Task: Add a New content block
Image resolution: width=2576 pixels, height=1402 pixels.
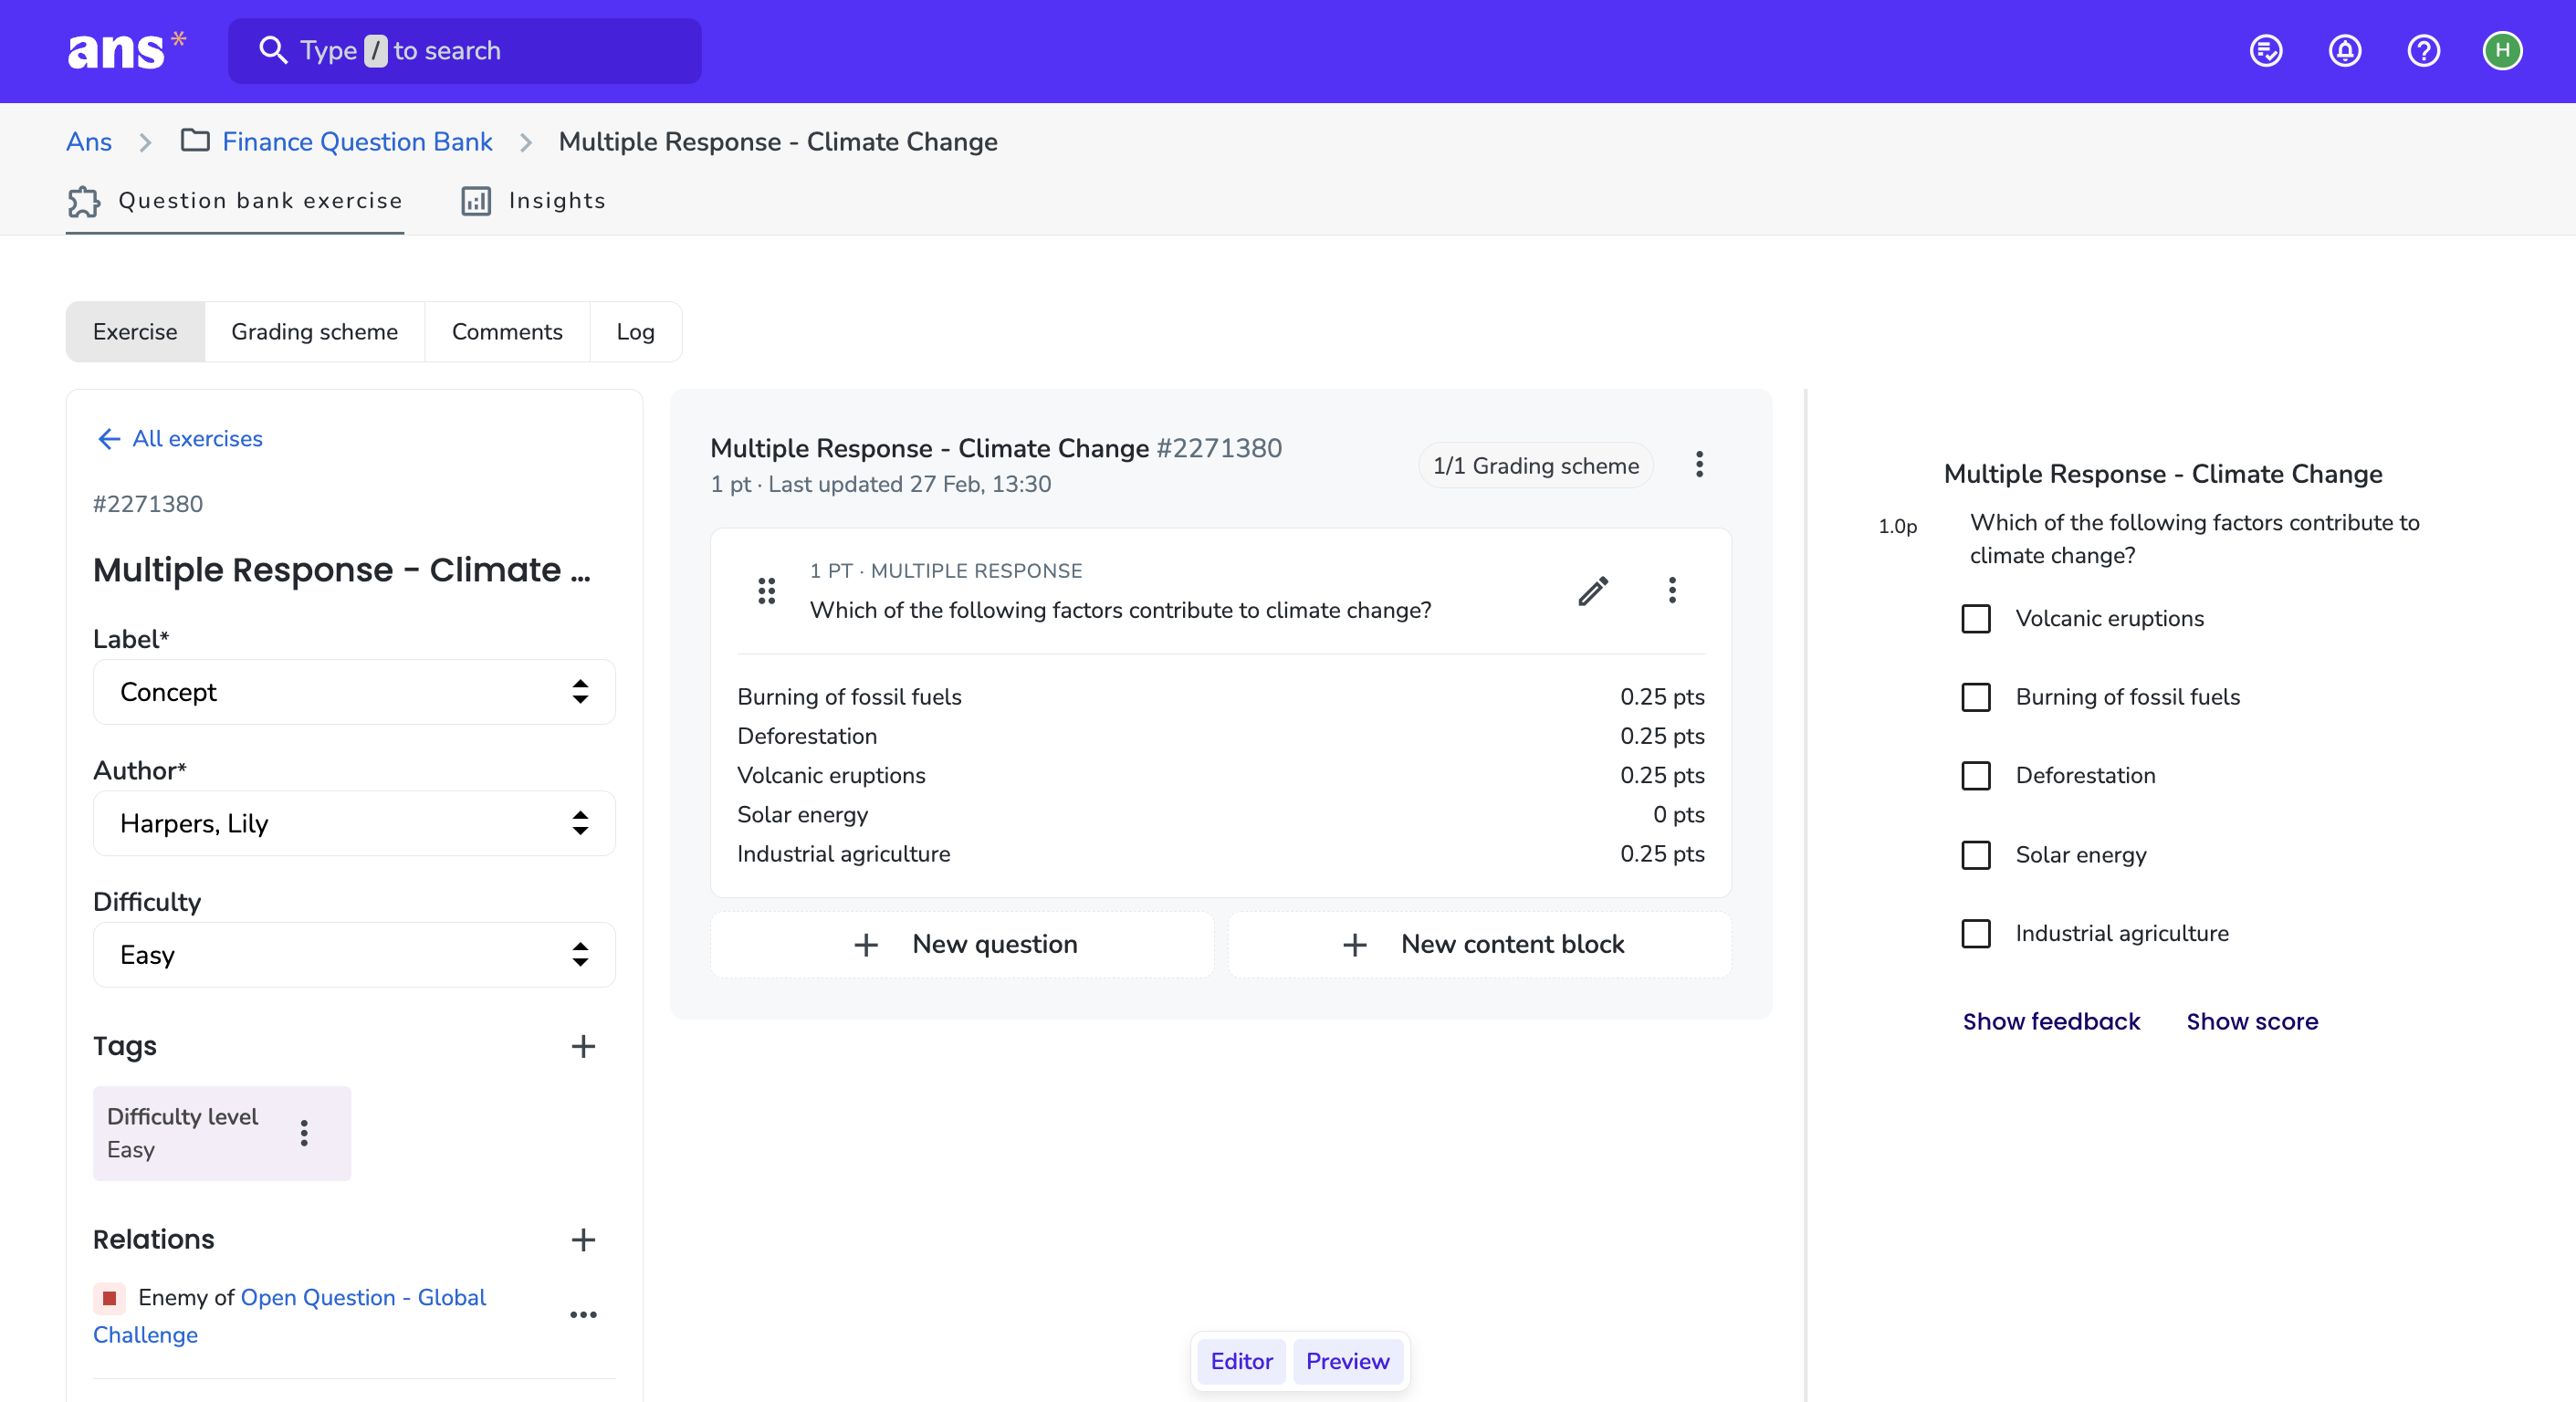Action: [x=1480, y=945]
